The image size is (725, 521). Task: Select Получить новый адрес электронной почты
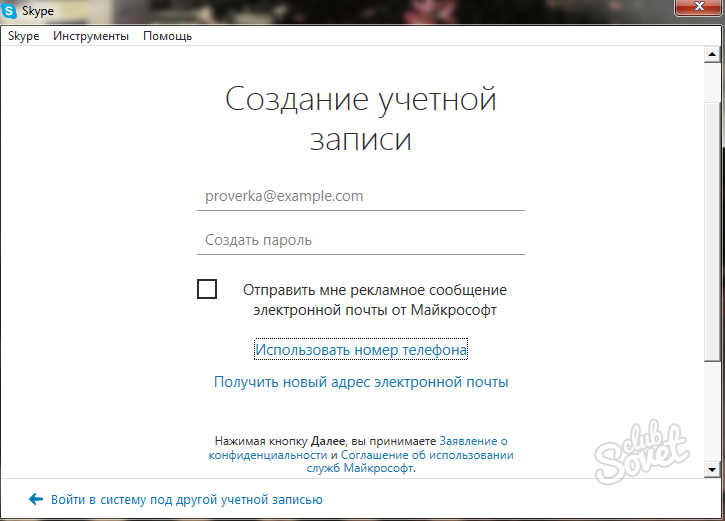pyautogui.click(x=361, y=382)
